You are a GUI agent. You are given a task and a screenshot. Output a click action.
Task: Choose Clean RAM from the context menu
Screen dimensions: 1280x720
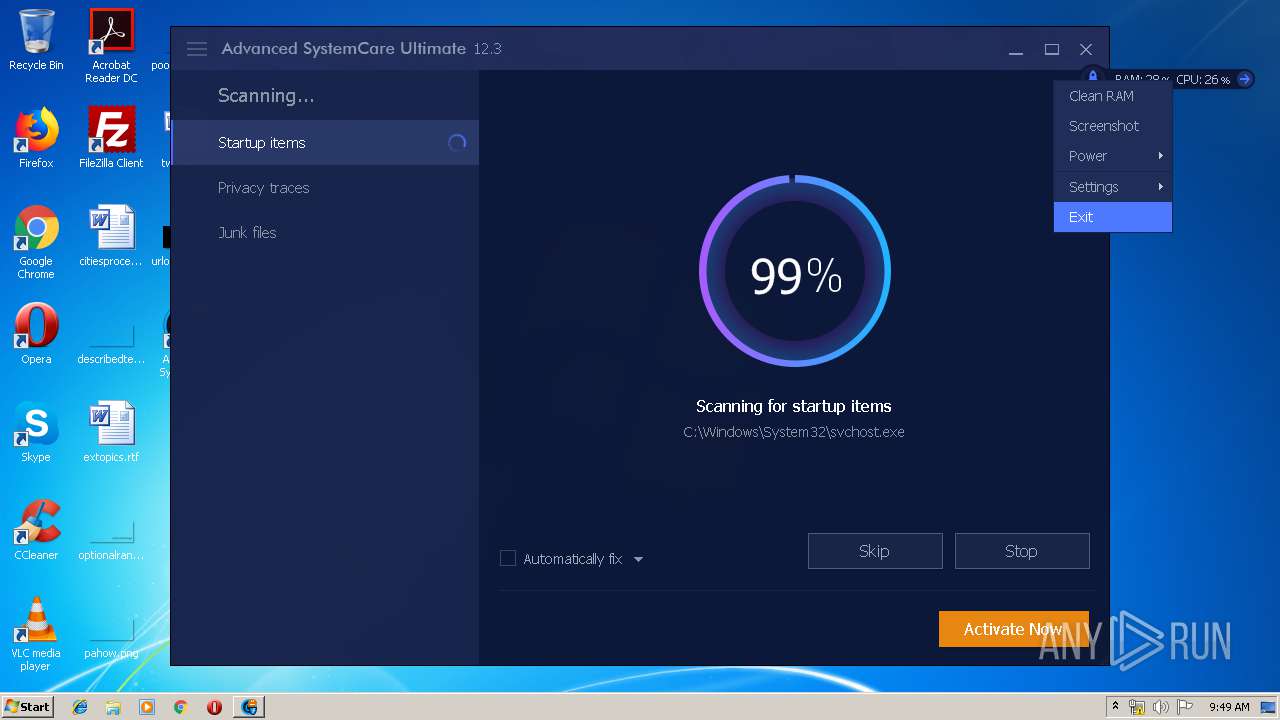click(x=1112, y=96)
